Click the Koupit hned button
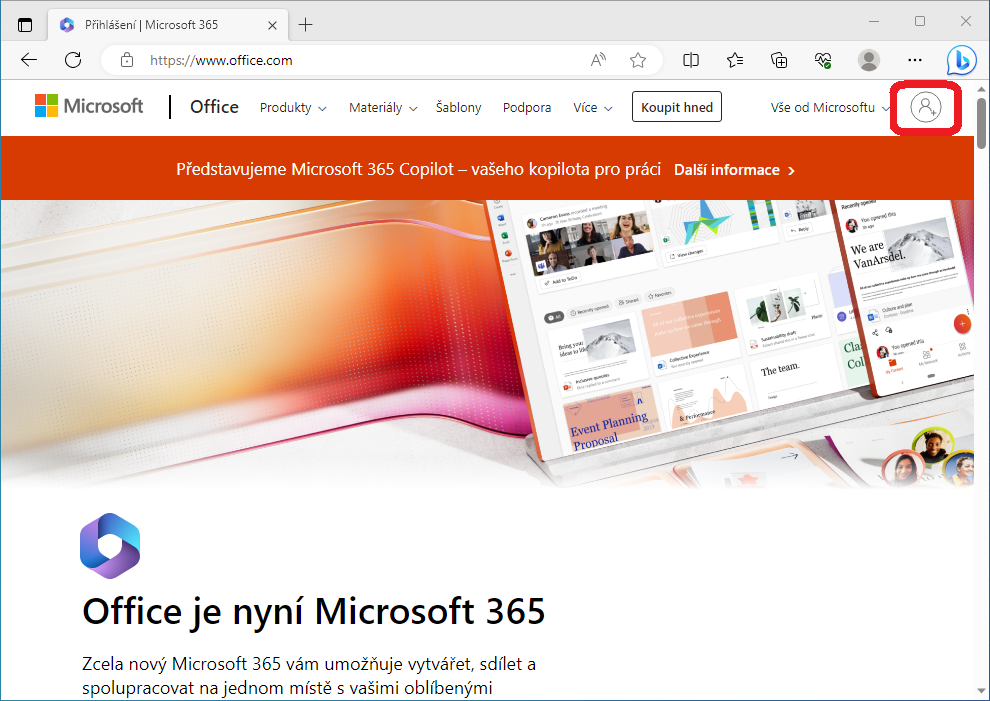 click(x=677, y=107)
